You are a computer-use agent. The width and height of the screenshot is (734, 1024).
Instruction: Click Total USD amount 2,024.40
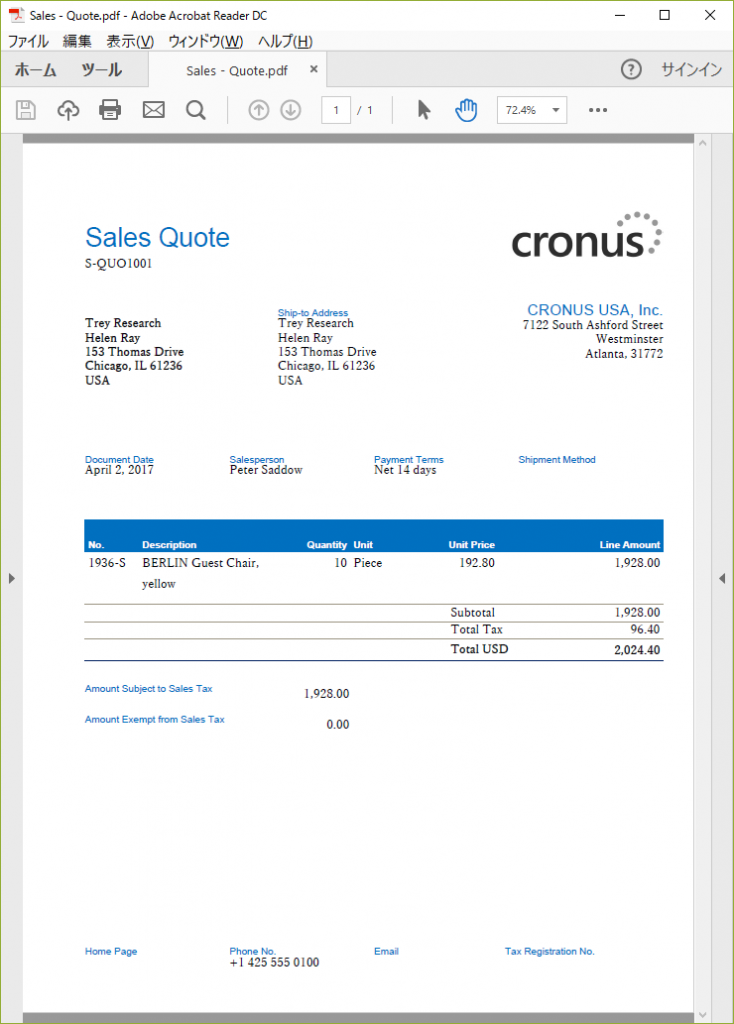(637, 650)
